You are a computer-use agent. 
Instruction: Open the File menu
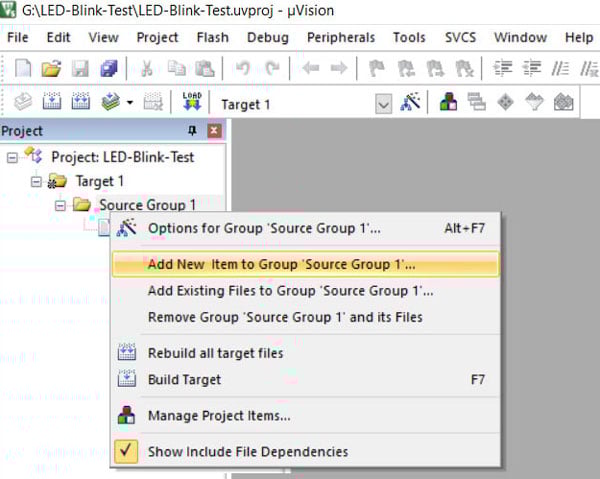[18, 37]
